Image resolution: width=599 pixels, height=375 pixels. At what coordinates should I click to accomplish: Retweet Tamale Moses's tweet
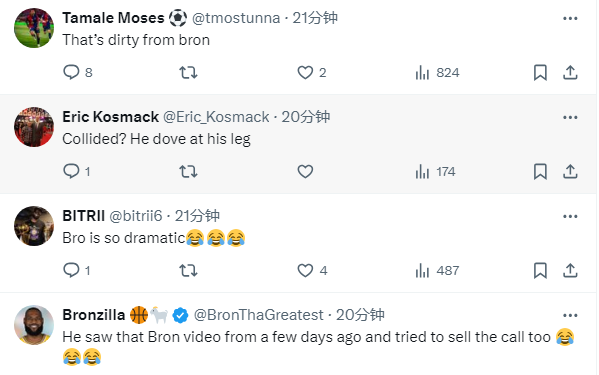(188, 72)
